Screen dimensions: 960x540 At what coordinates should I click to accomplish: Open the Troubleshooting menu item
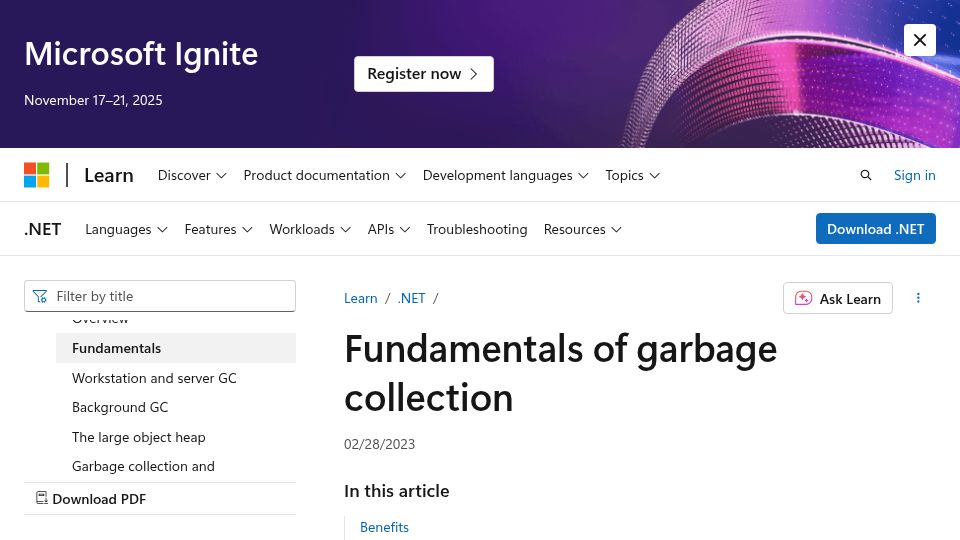[477, 229]
